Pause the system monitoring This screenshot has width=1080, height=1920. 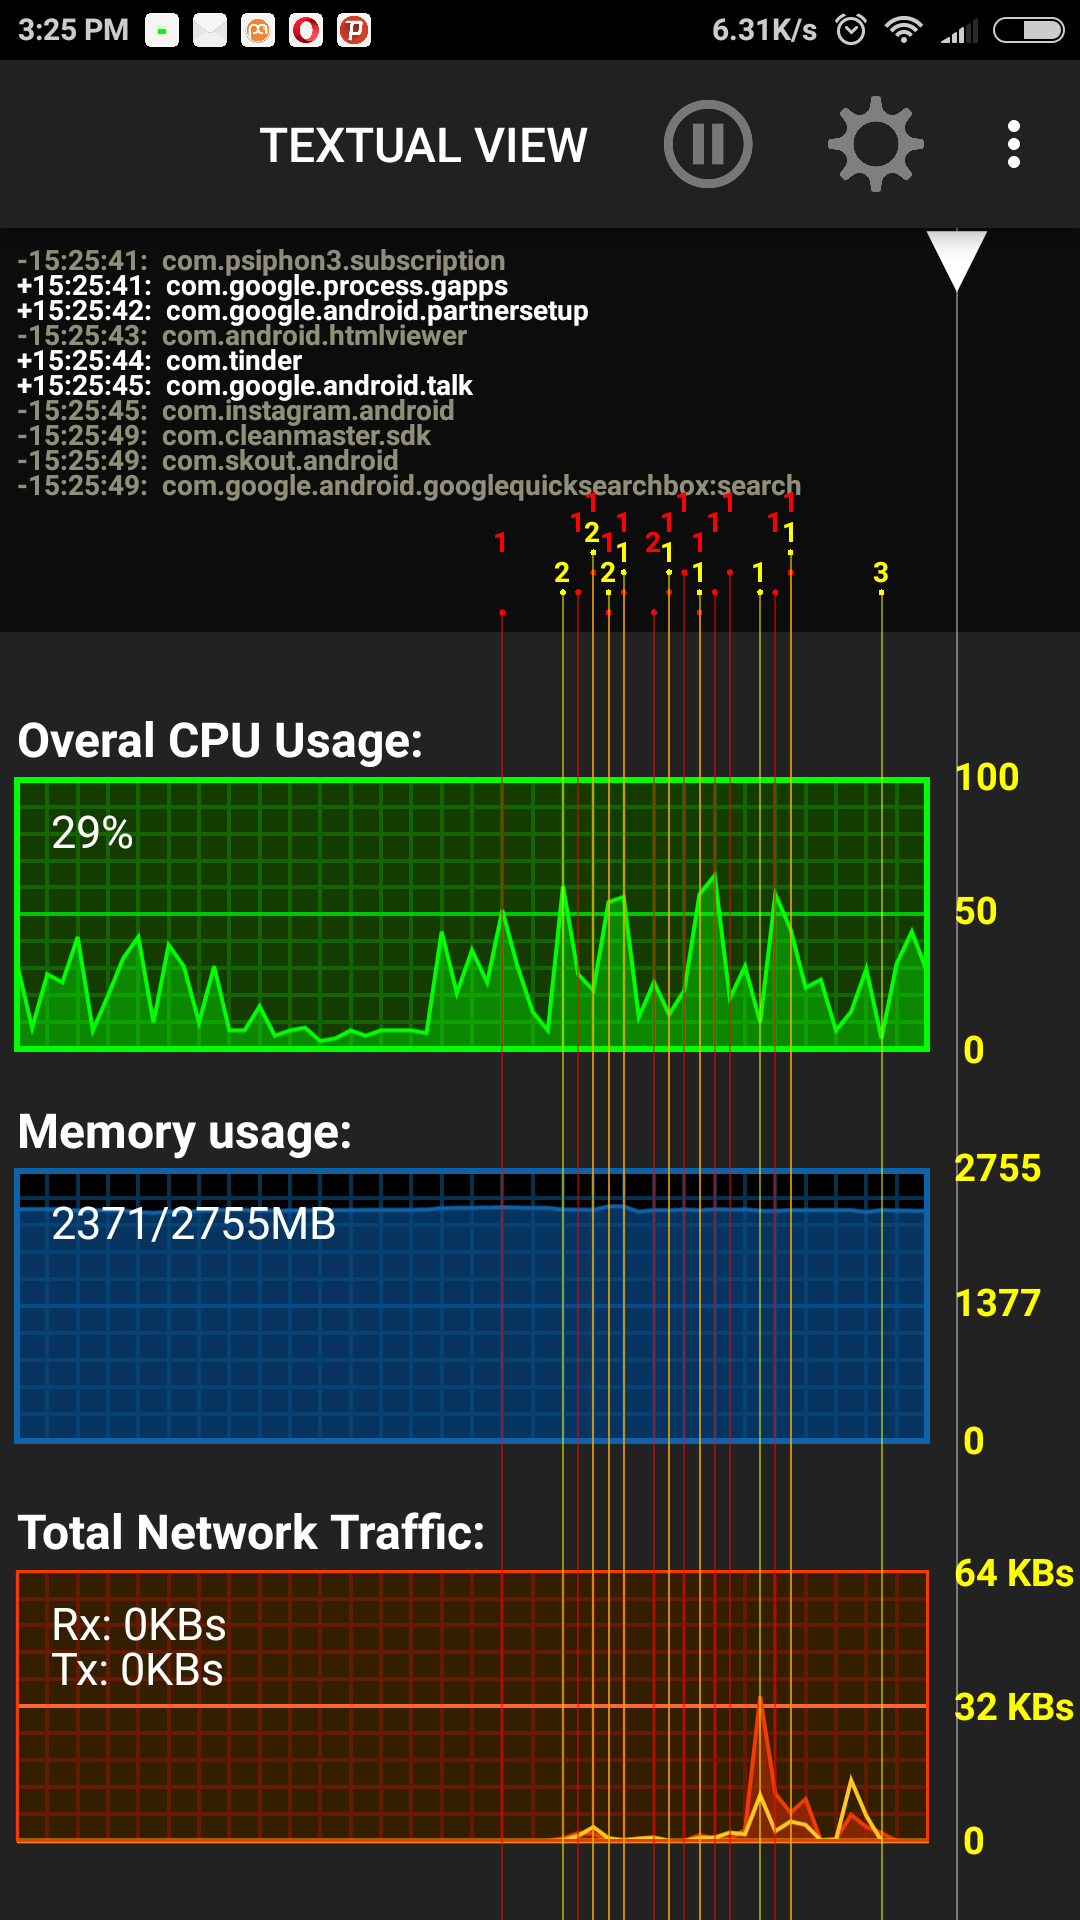pos(708,144)
